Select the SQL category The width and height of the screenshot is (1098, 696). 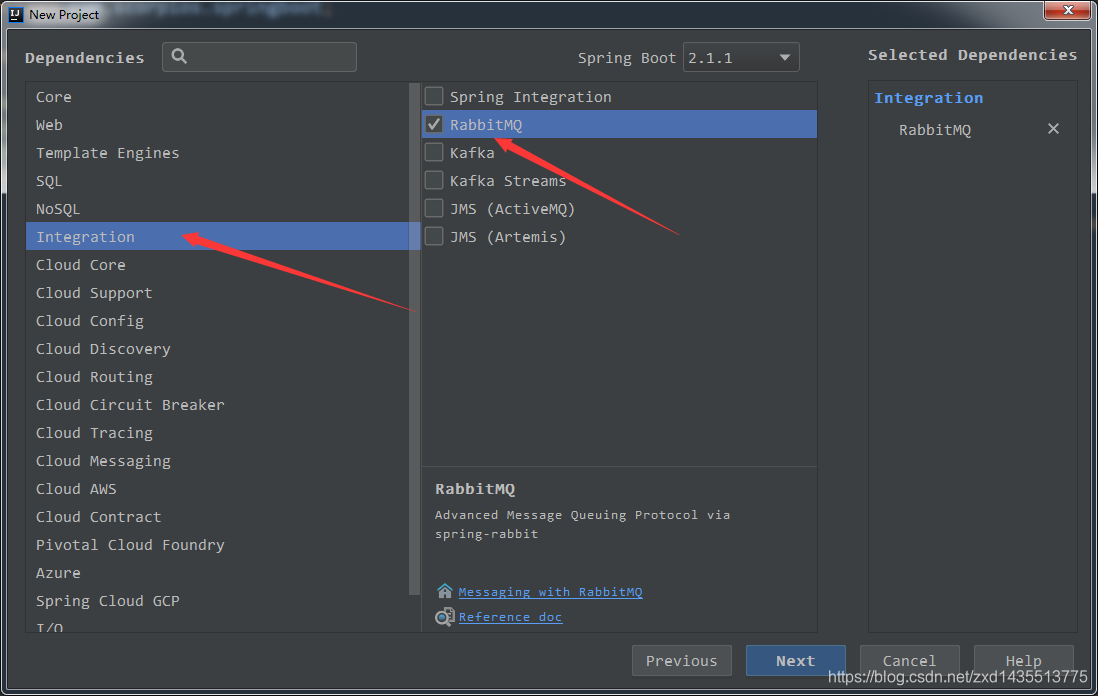[x=217, y=181]
